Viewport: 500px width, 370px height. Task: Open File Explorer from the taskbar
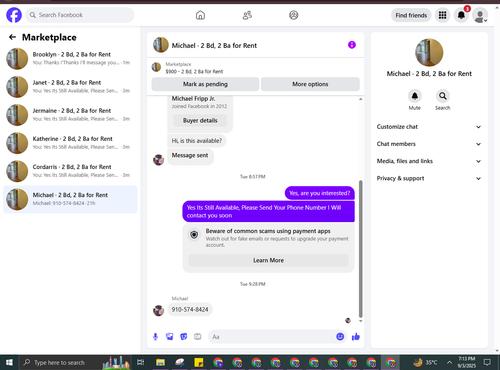click(160, 362)
